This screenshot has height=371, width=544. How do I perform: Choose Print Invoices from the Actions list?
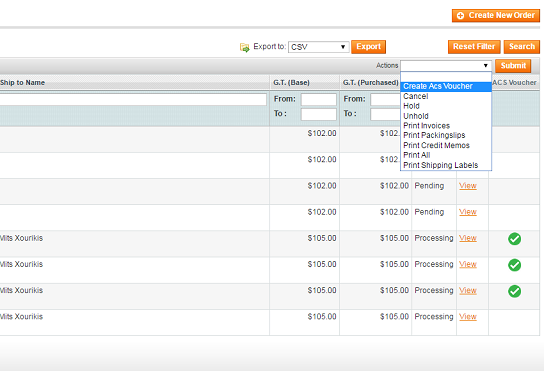click(446, 126)
